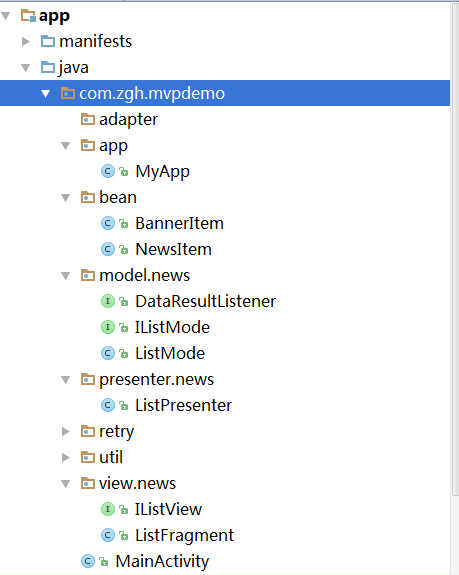Viewport: 459px width, 575px height.
Task: Select the IListMode interface
Action: point(172,327)
